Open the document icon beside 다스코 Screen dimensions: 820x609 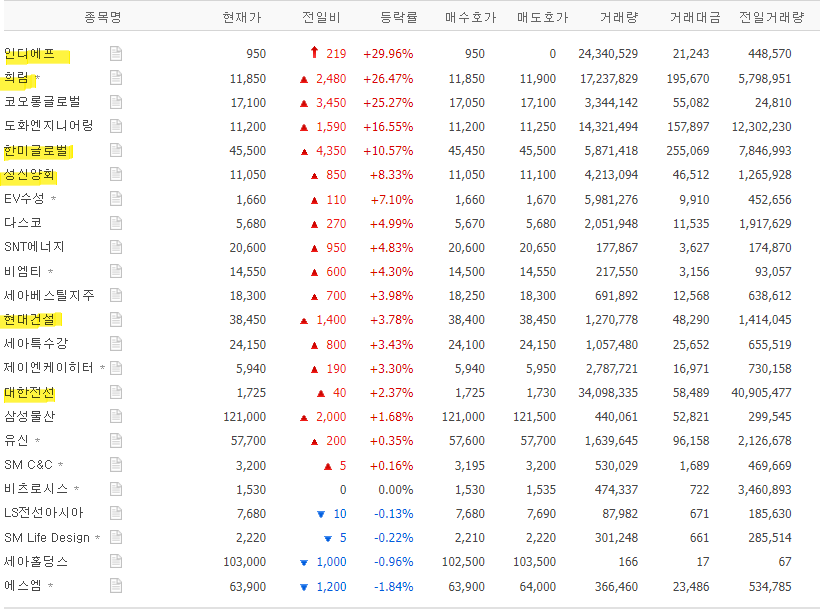pyautogui.click(x=116, y=223)
